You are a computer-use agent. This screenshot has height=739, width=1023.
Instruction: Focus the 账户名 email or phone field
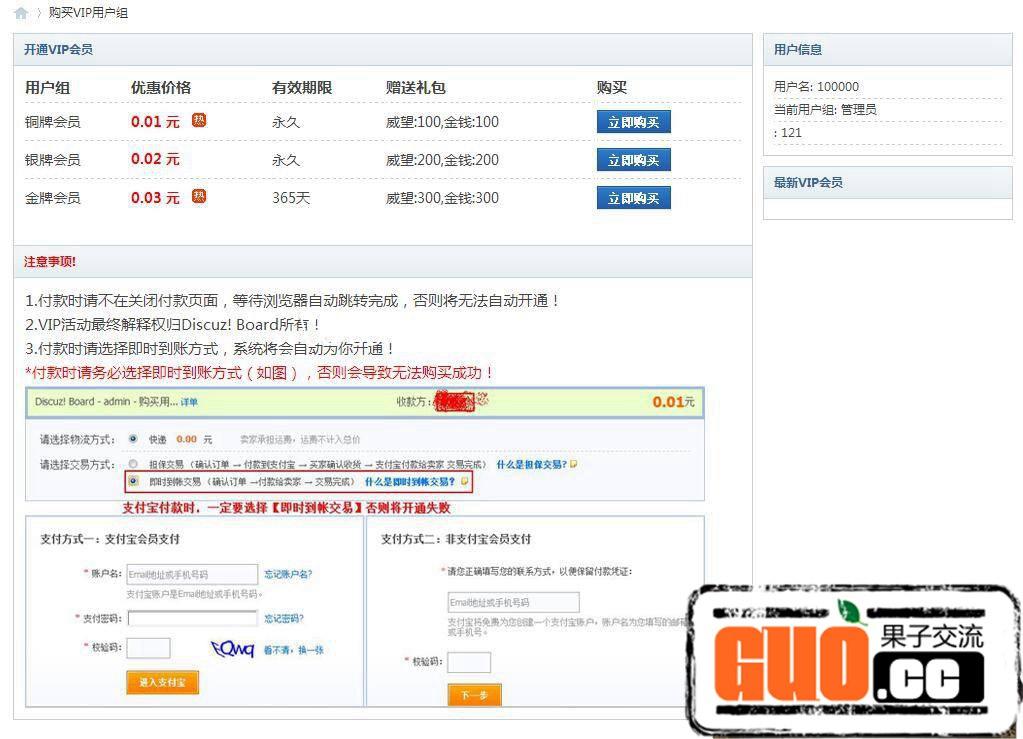192,574
